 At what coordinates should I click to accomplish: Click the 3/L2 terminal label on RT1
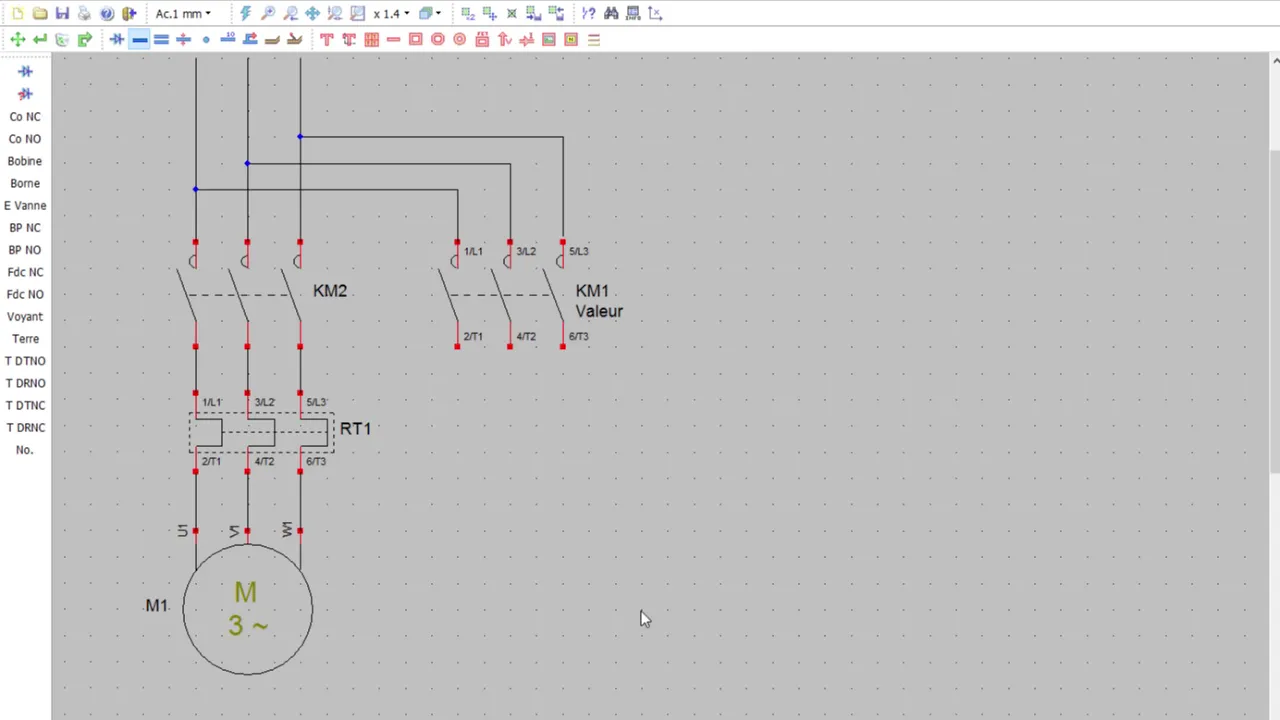tap(264, 402)
